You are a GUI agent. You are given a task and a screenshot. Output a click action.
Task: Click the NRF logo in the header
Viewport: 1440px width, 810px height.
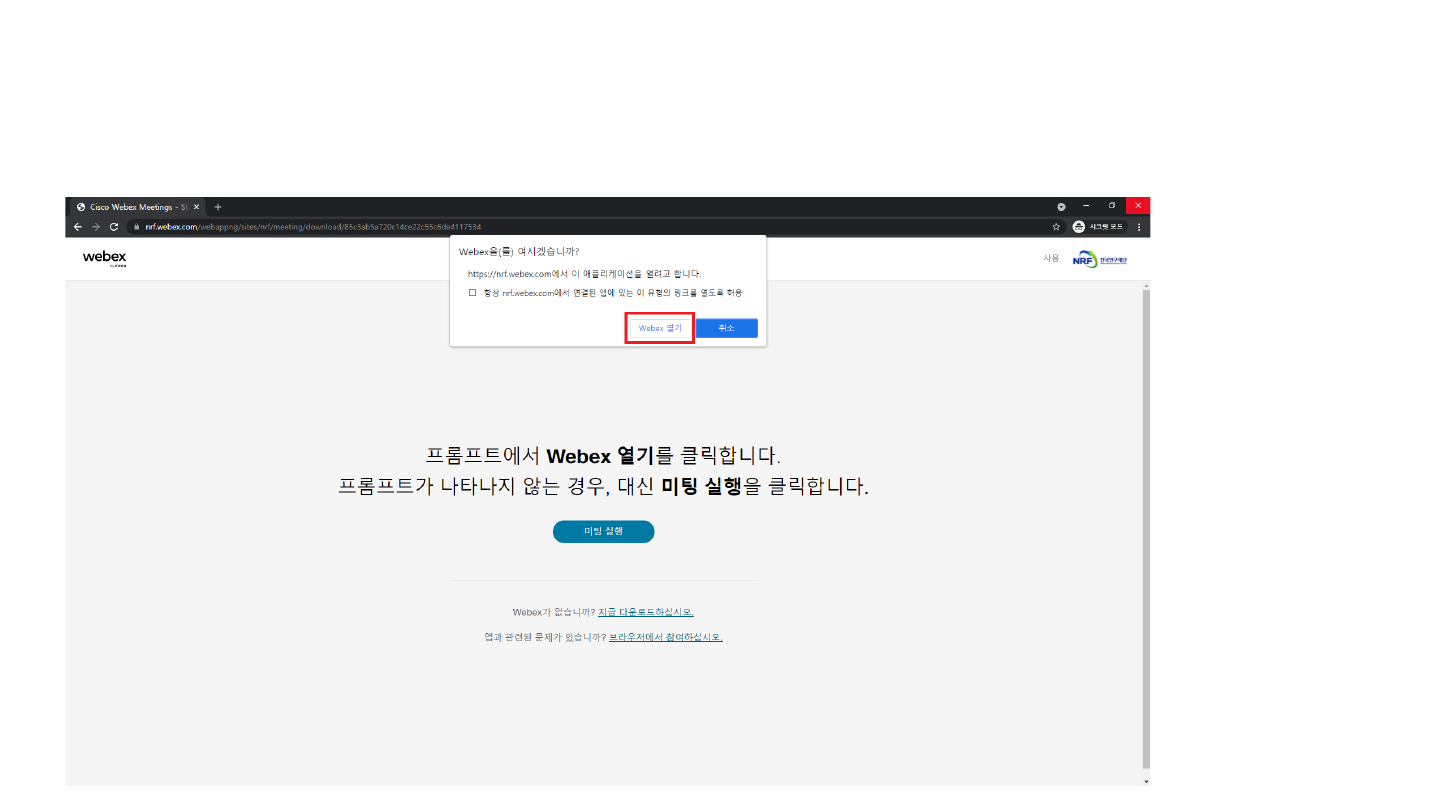click(x=1099, y=260)
